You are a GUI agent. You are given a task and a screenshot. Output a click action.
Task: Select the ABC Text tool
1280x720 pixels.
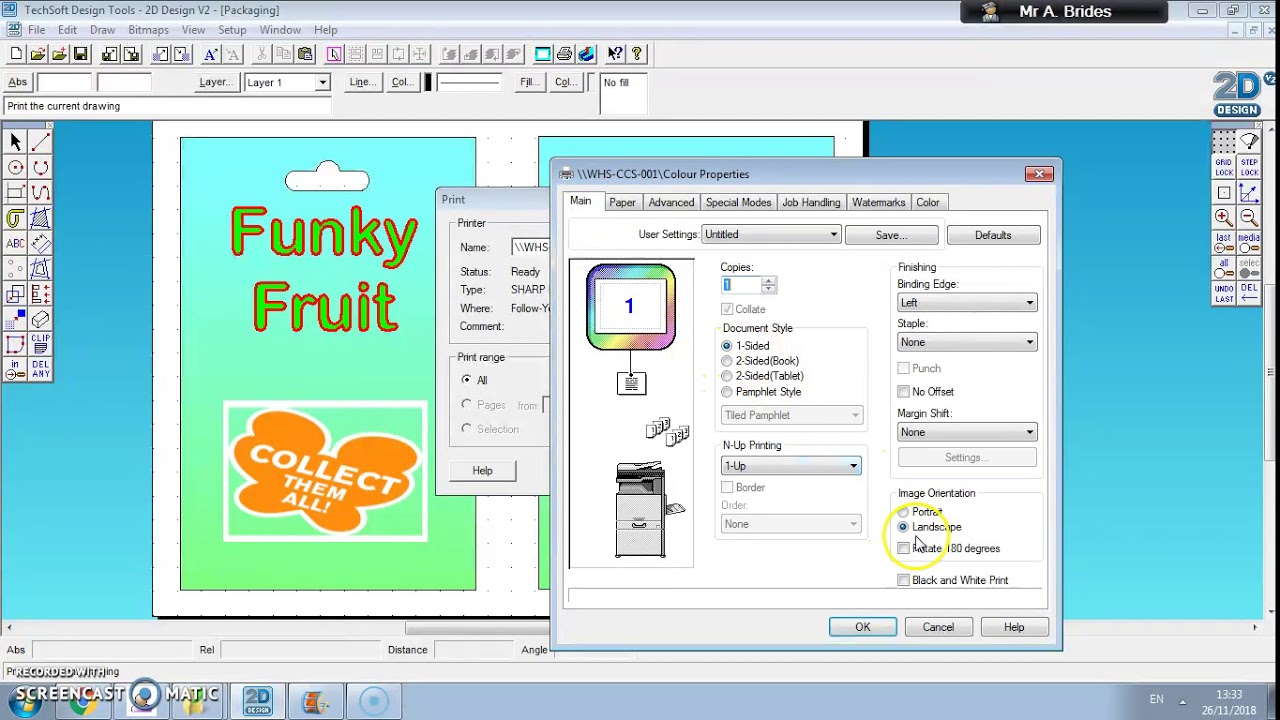point(15,243)
